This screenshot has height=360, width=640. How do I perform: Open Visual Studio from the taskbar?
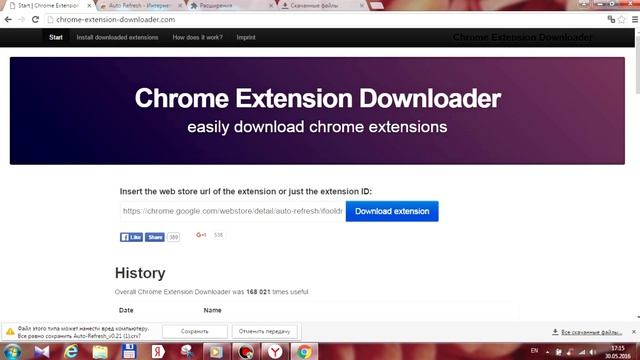click(42, 352)
